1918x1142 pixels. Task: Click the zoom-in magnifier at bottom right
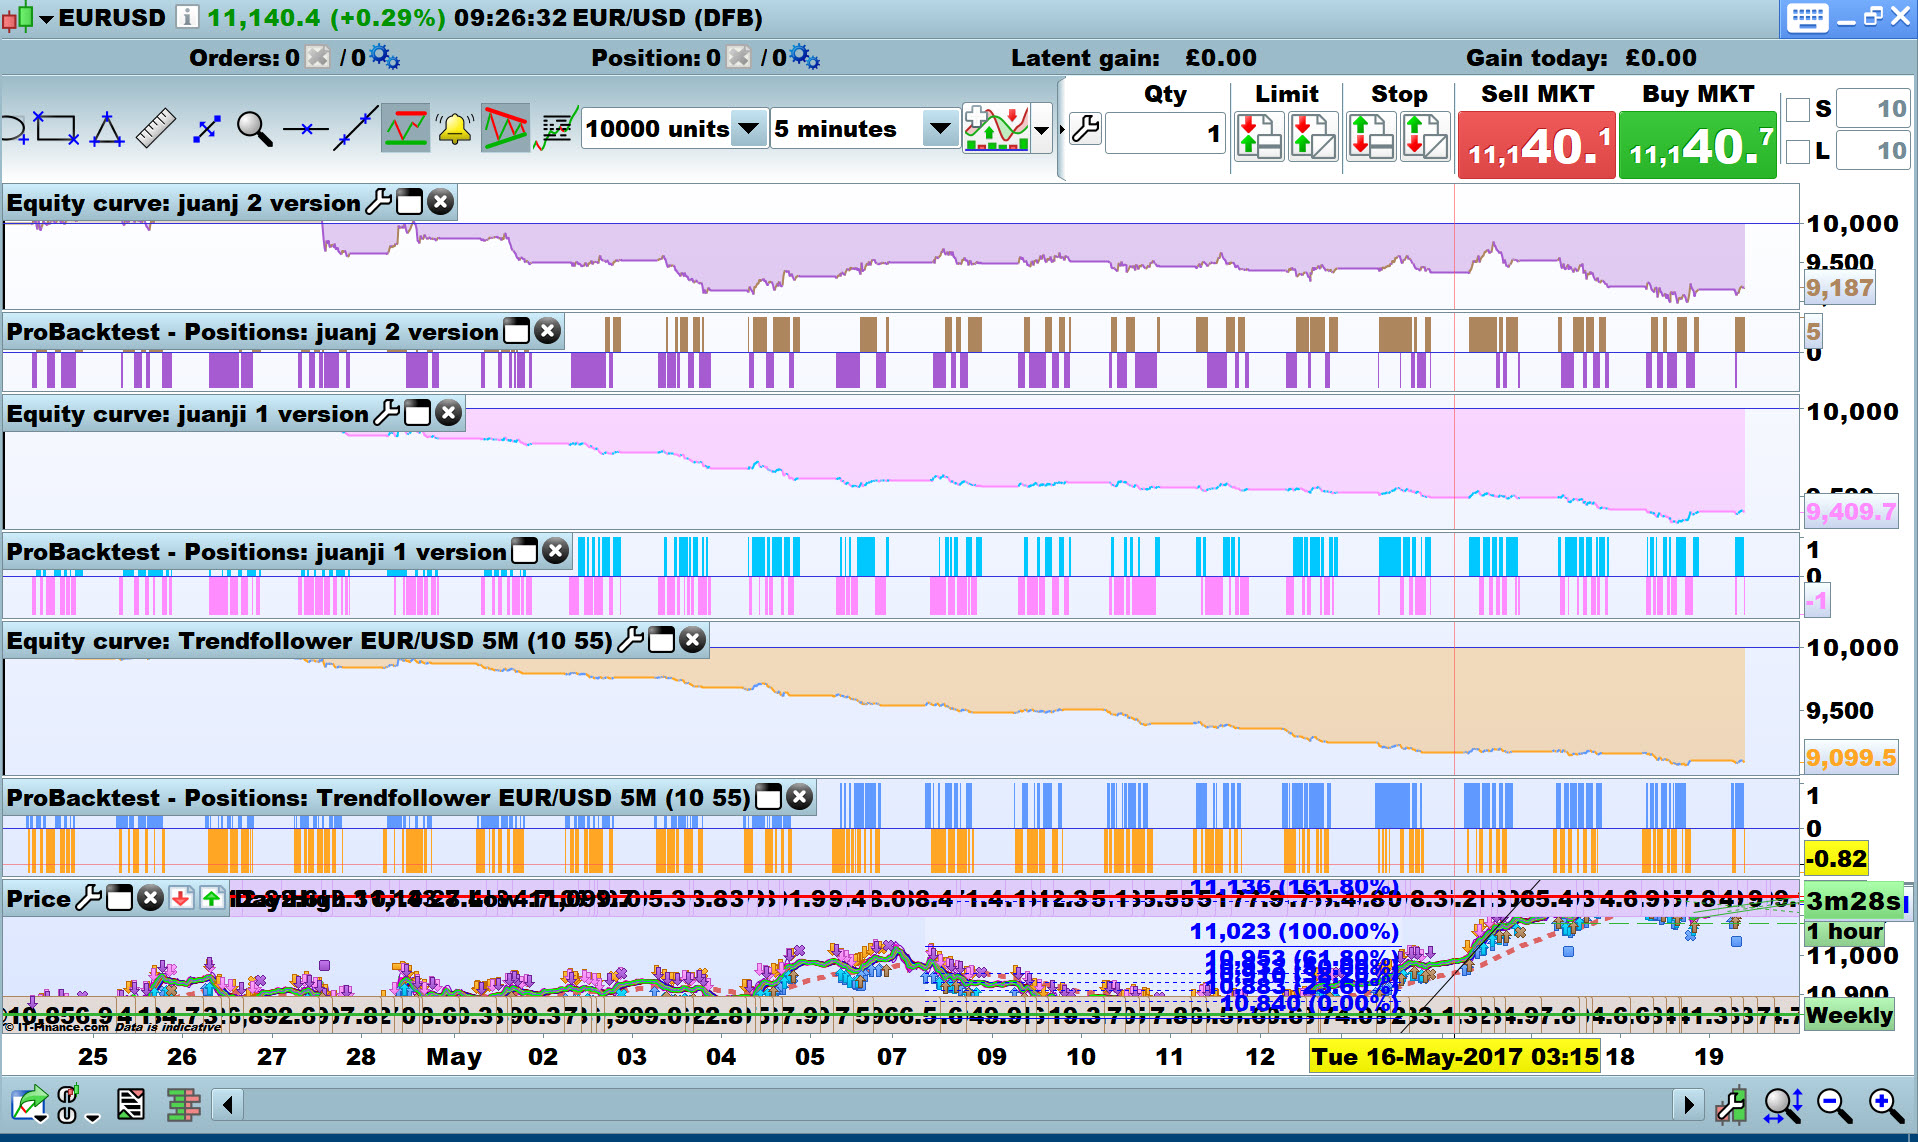(1886, 1105)
